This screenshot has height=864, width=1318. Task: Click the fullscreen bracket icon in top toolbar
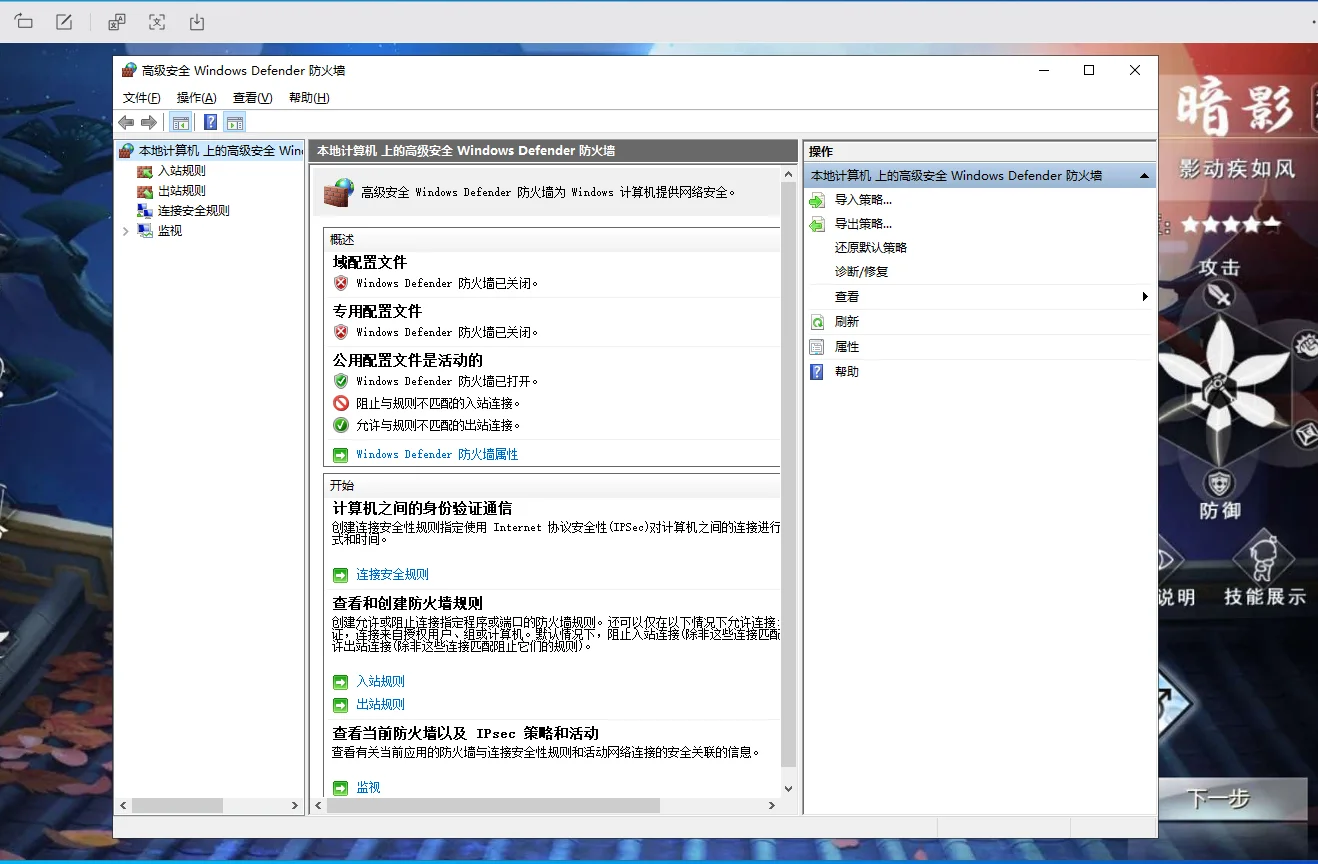pos(157,22)
